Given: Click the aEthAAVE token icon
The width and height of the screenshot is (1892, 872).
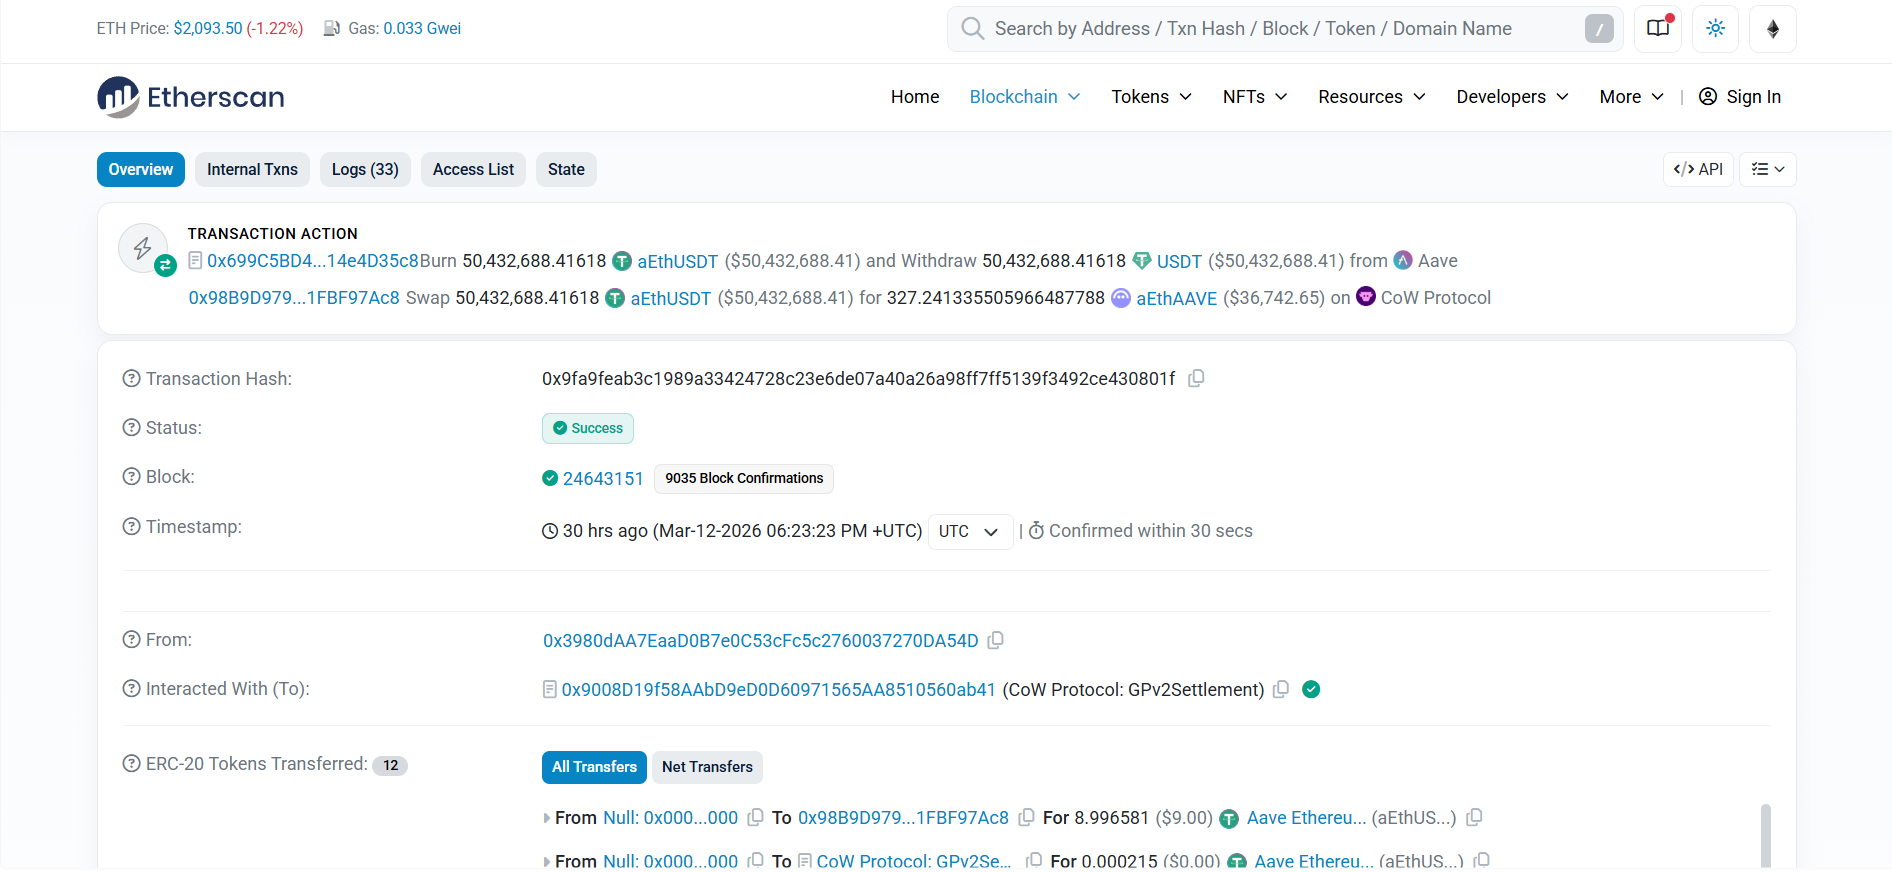Looking at the screenshot, I should [1121, 298].
